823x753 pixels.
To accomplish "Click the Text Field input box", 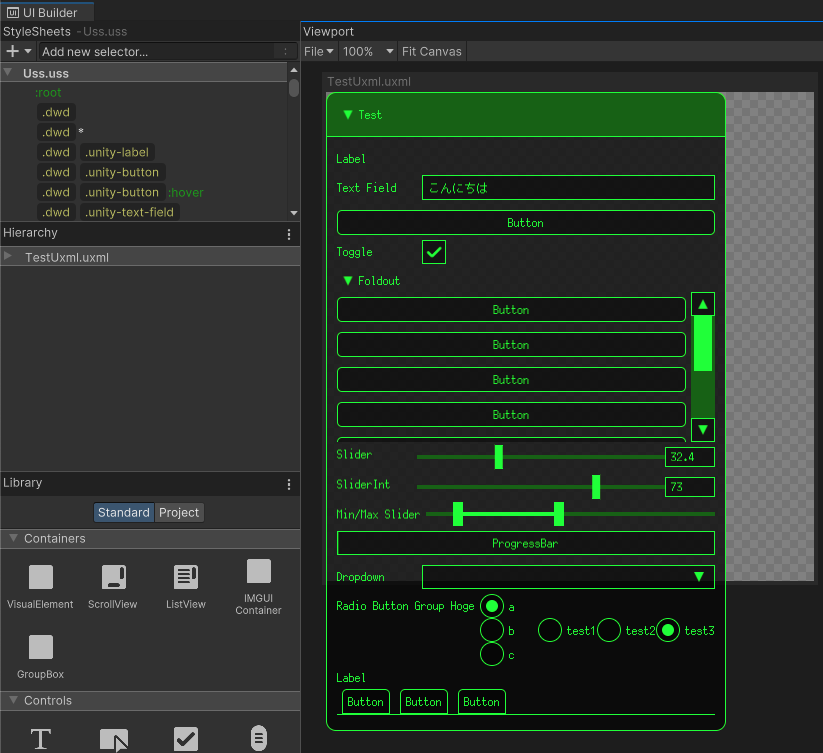I will tap(568, 188).
